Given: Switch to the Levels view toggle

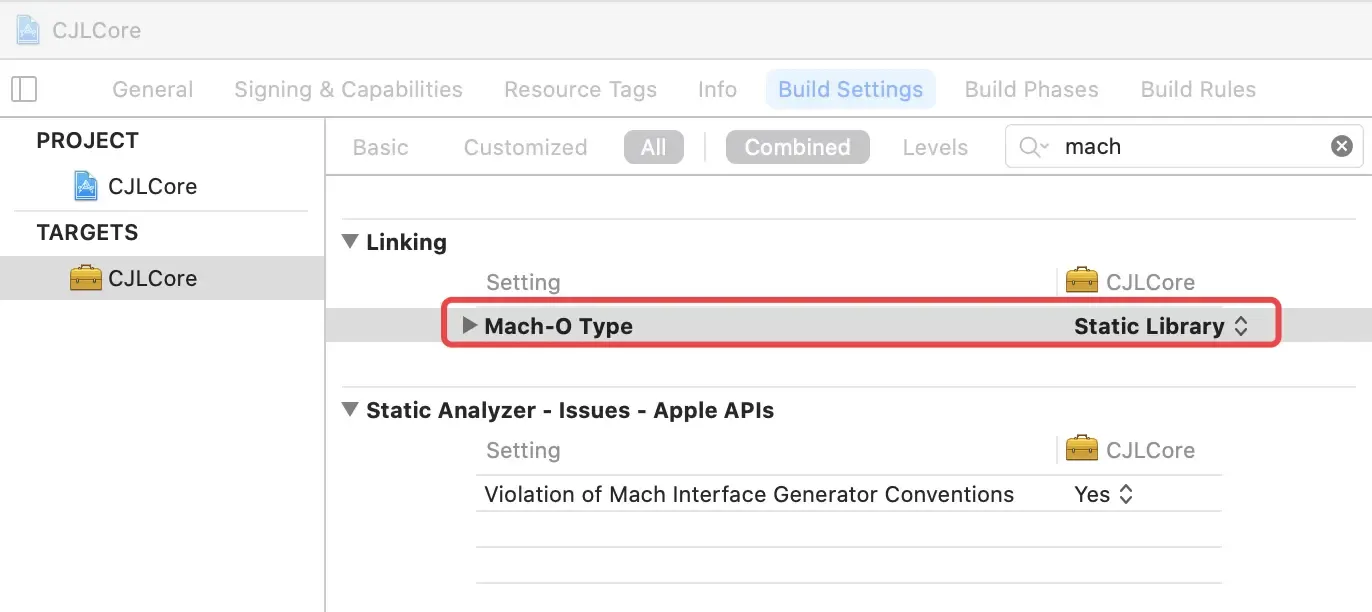Looking at the screenshot, I should (x=935, y=147).
